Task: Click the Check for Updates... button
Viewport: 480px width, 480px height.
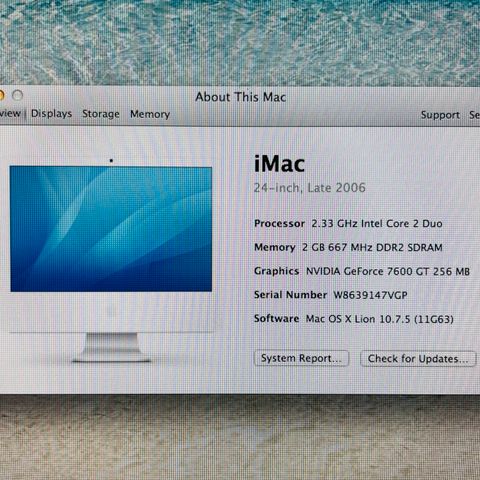Action: click(x=418, y=359)
